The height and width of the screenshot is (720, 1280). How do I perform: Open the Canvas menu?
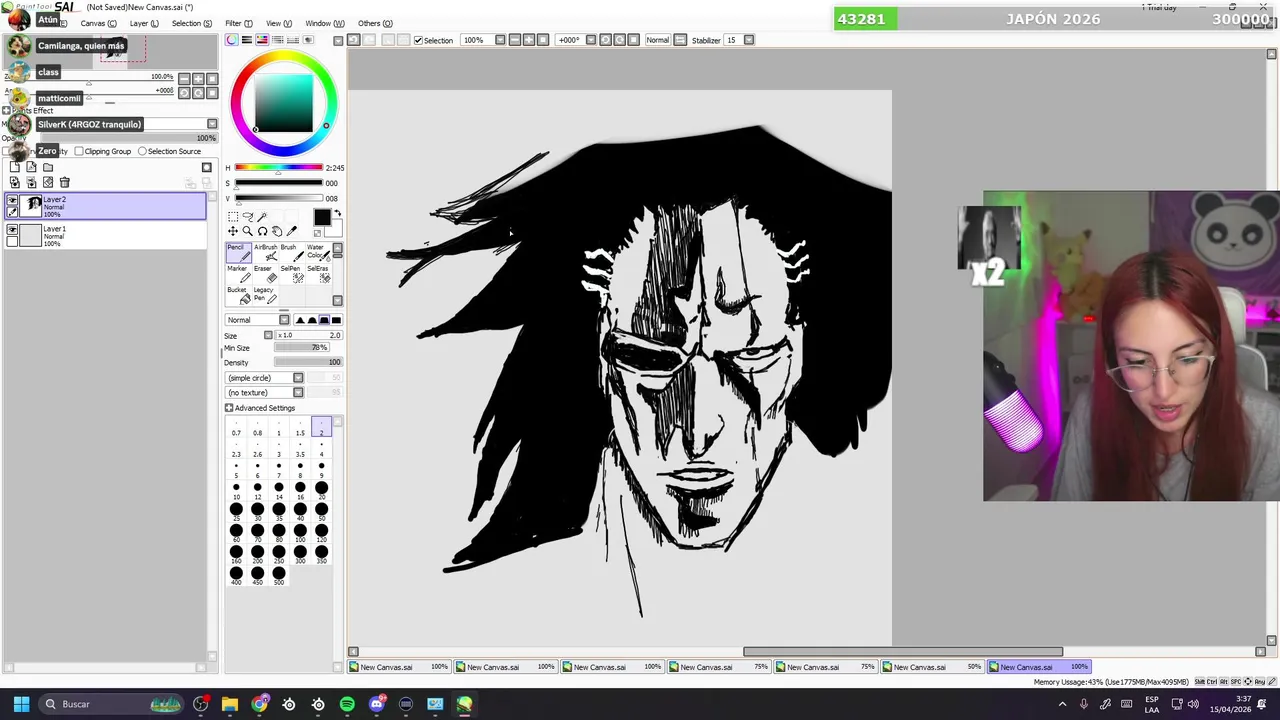click(x=98, y=23)
